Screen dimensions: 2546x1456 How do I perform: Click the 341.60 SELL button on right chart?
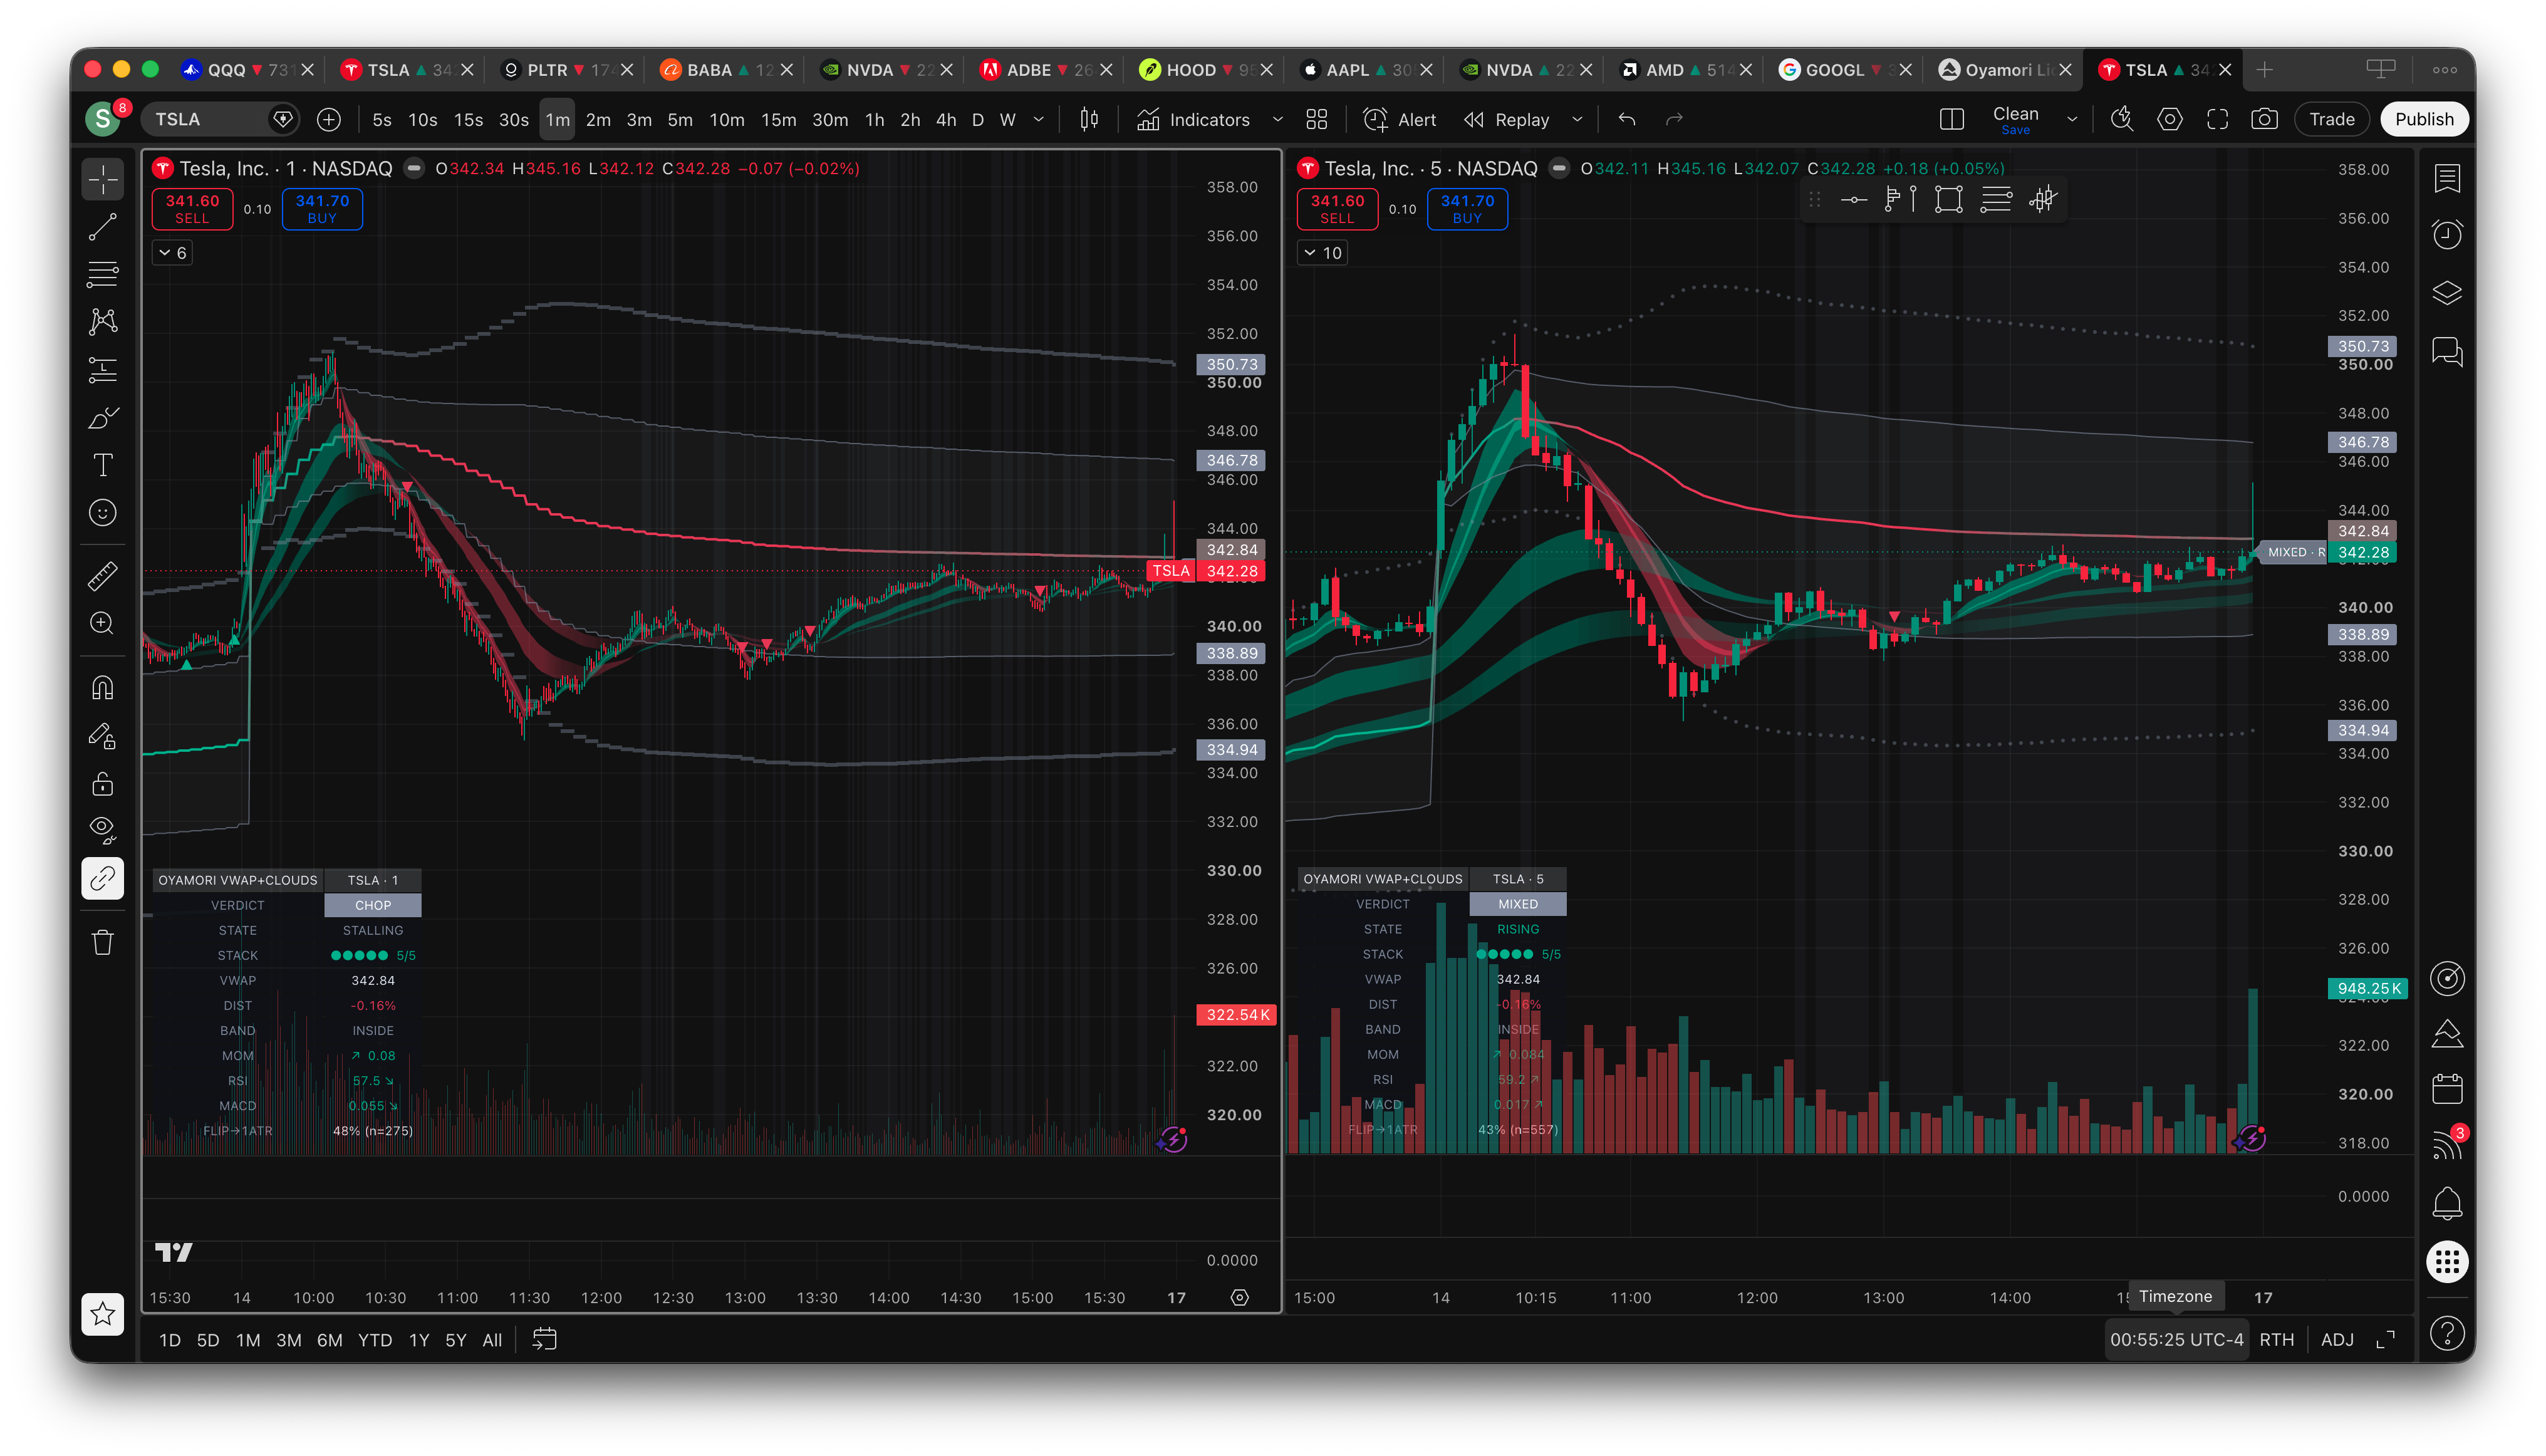pos(1337,209)
